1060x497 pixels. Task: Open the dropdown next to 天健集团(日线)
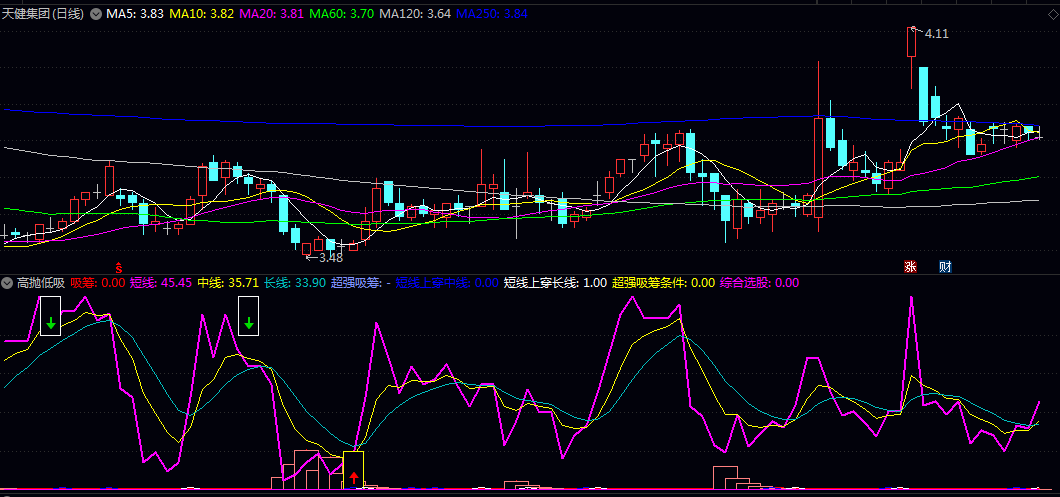pyautogui.click(x=96, y=14)
